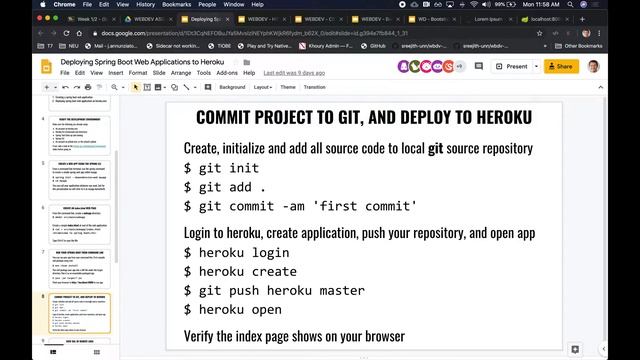This screenshot has height=360, width=640.
Task: Open the Format menu in Slides
Action: coord(138,73)
